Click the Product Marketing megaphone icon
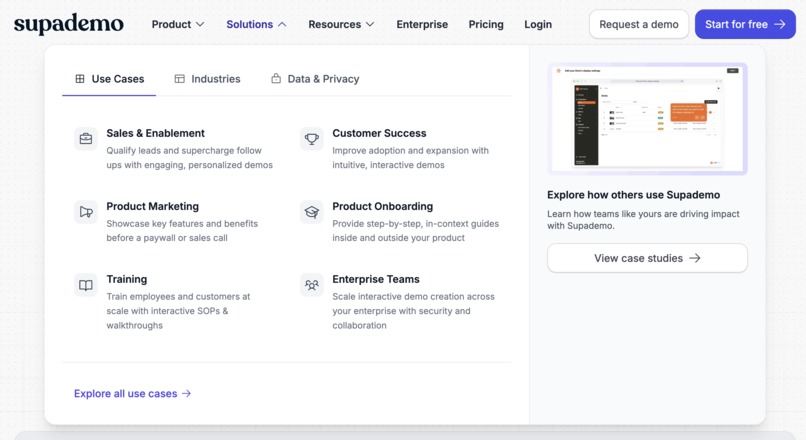 [86, 212]
